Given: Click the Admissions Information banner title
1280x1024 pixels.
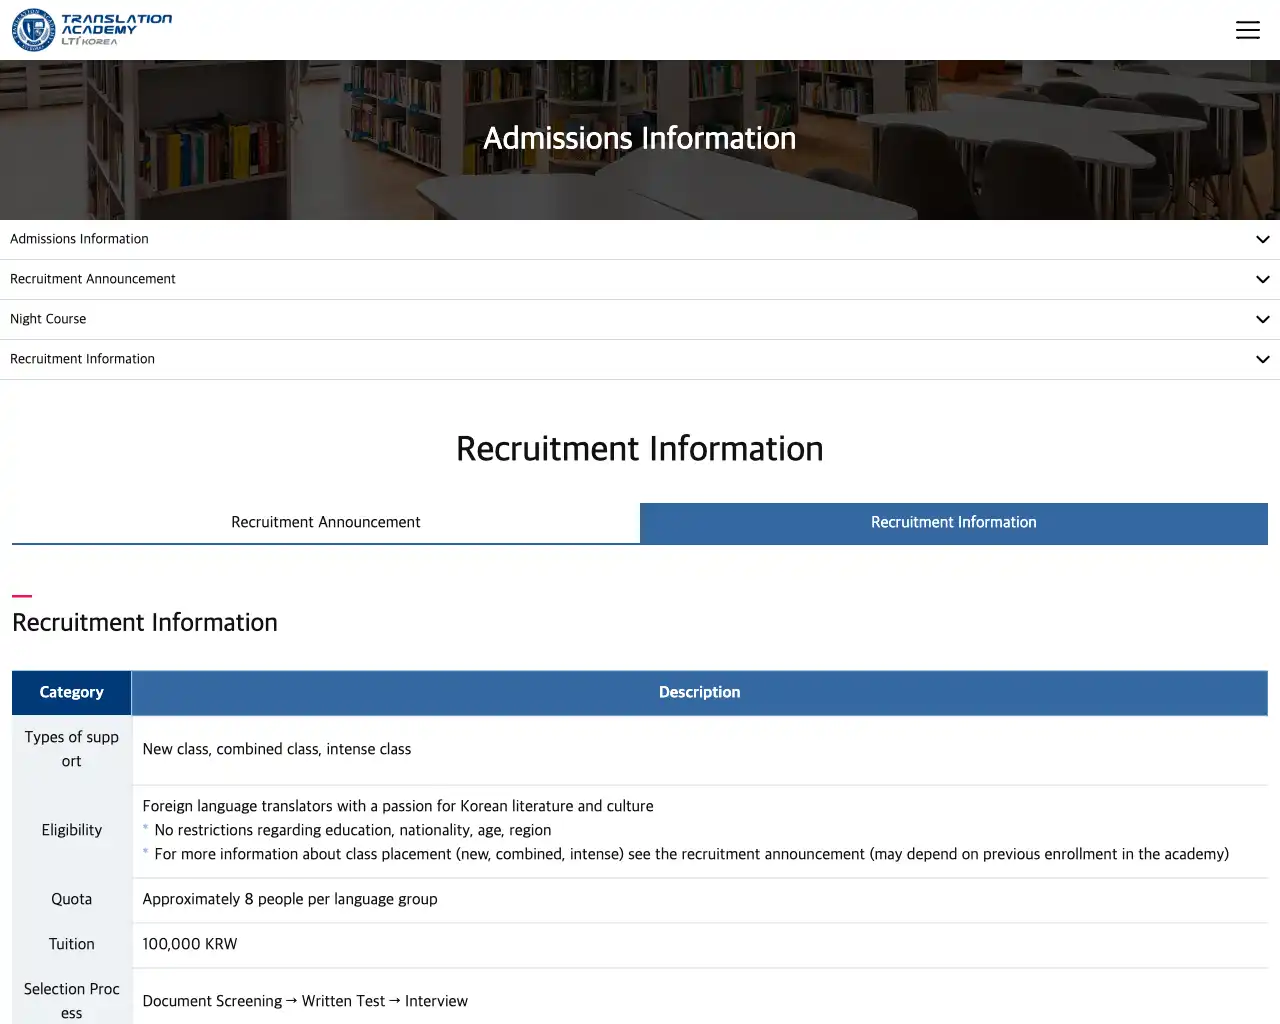Looking at the screenshot, I should click(x=640, y=138).
